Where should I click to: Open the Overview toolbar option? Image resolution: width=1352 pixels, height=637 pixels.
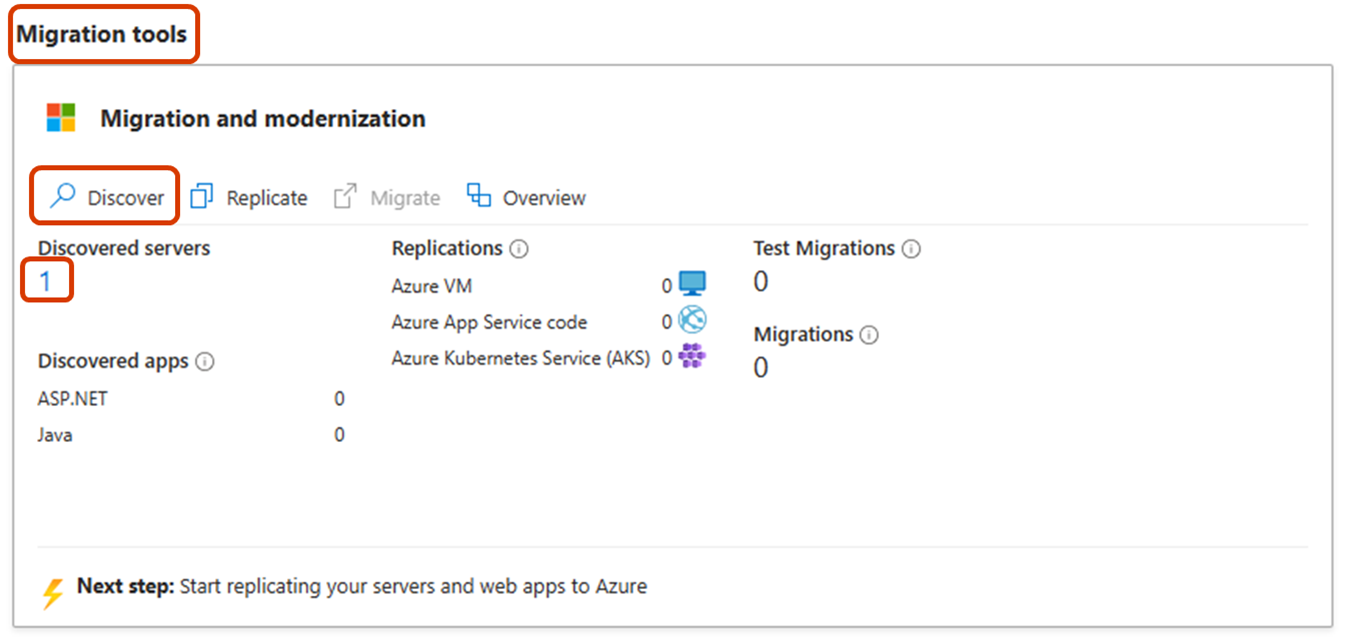coord(544,198)
